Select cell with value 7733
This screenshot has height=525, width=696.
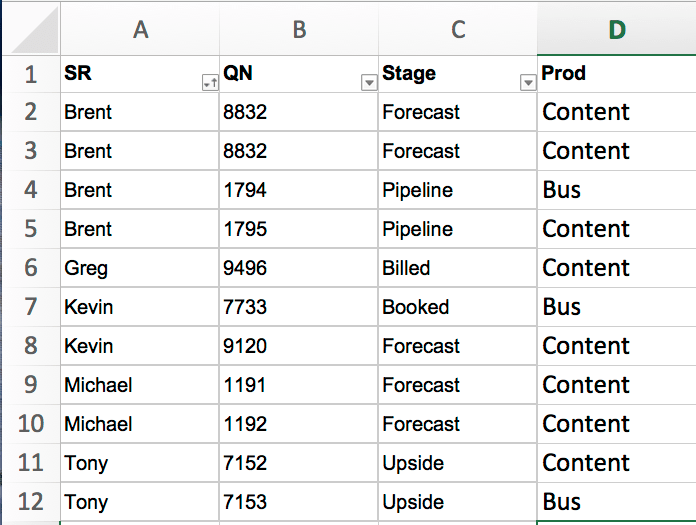click(299, 307)
